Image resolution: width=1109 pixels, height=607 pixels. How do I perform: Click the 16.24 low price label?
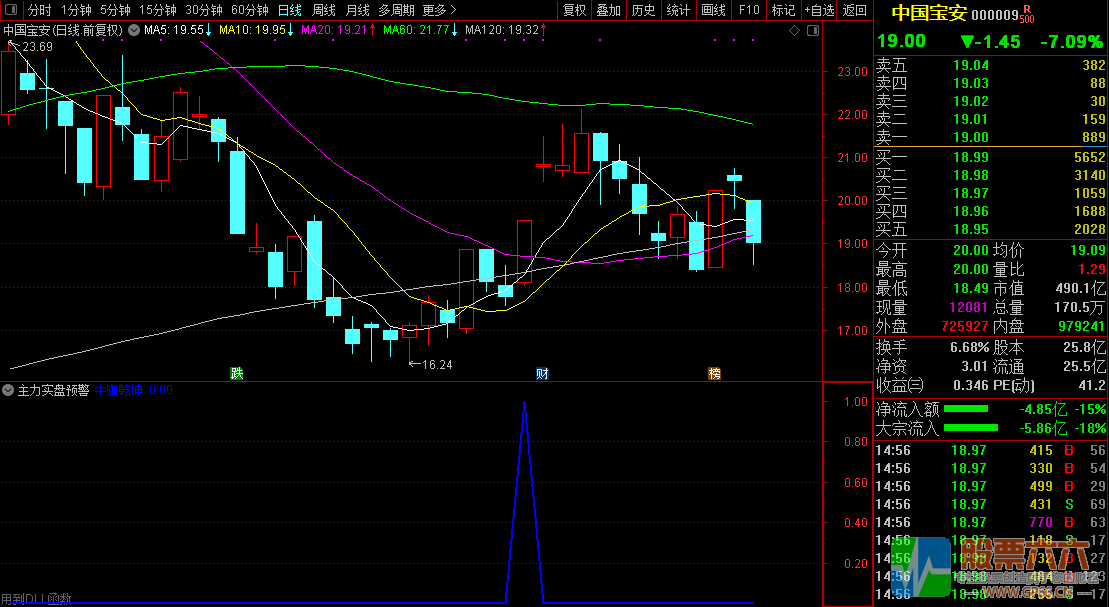[x=434, y=365]
